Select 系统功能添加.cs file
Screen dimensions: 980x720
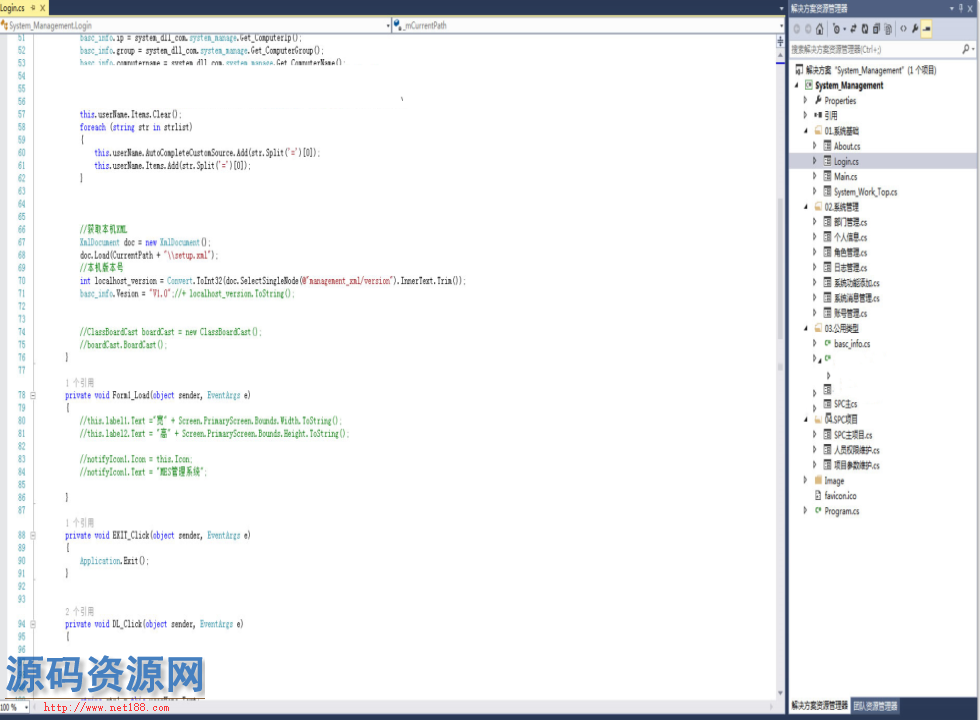point(857,282)
